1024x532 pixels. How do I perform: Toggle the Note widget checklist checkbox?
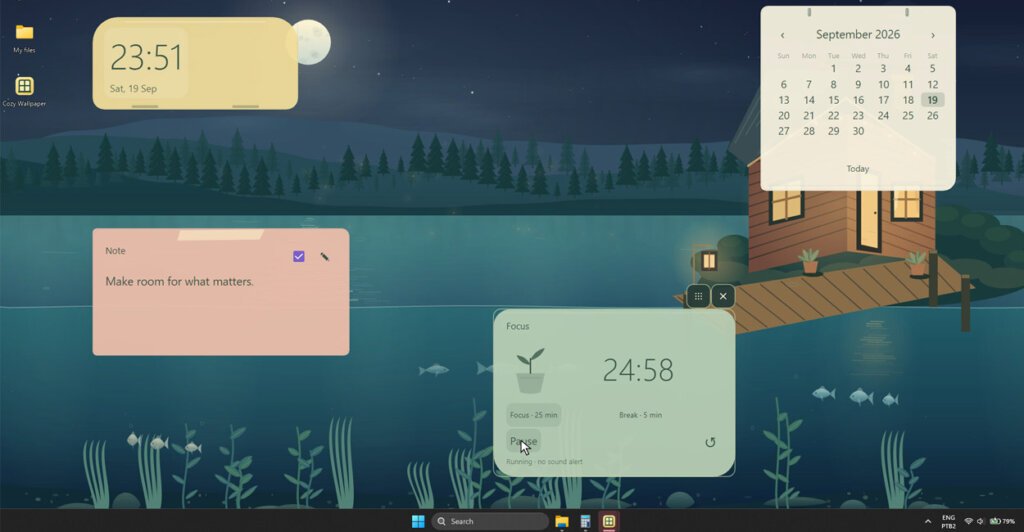click(298, 257)
